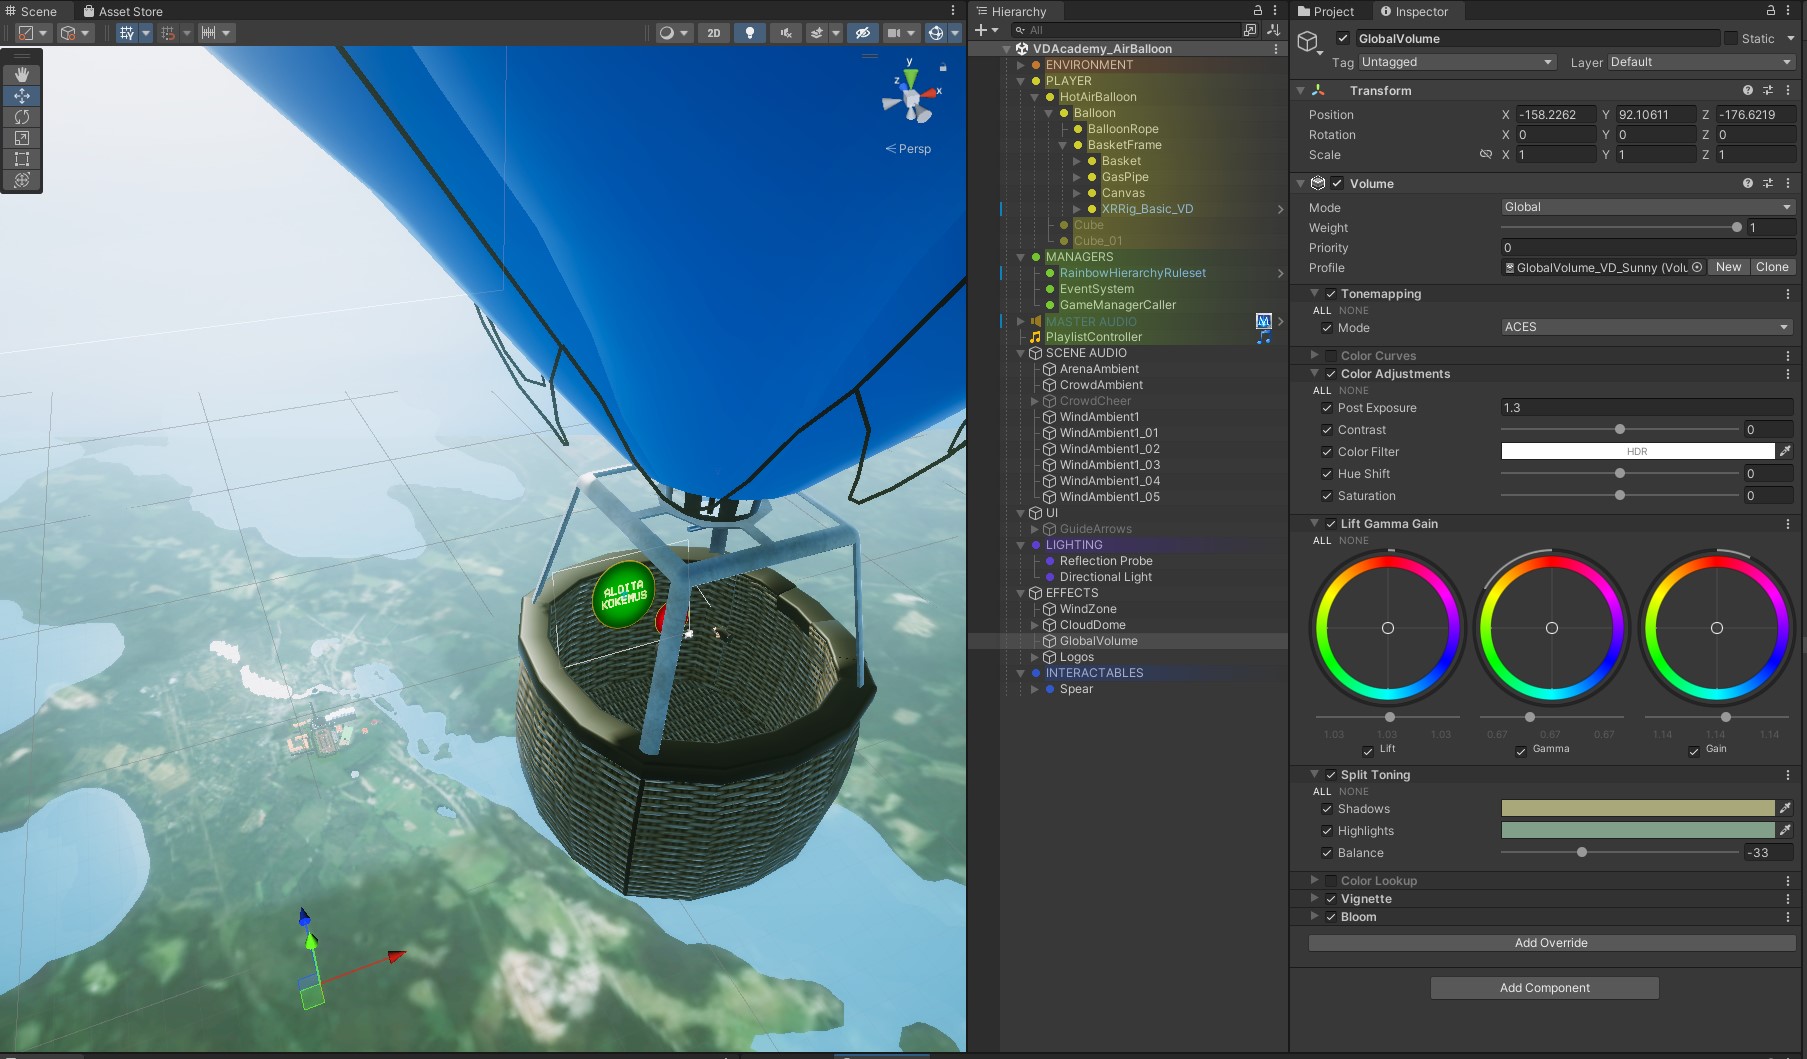The image size is (1807, 1059).
Task: Open the Tonemapping Mode ACES dropdown
Action: (x=1646, y=327)
